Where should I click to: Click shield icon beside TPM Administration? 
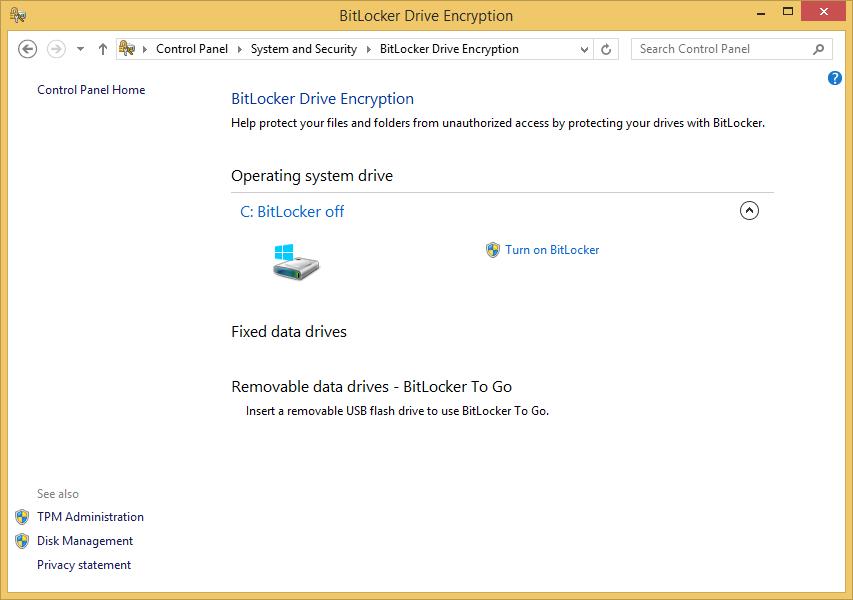[x=22, y=517]
